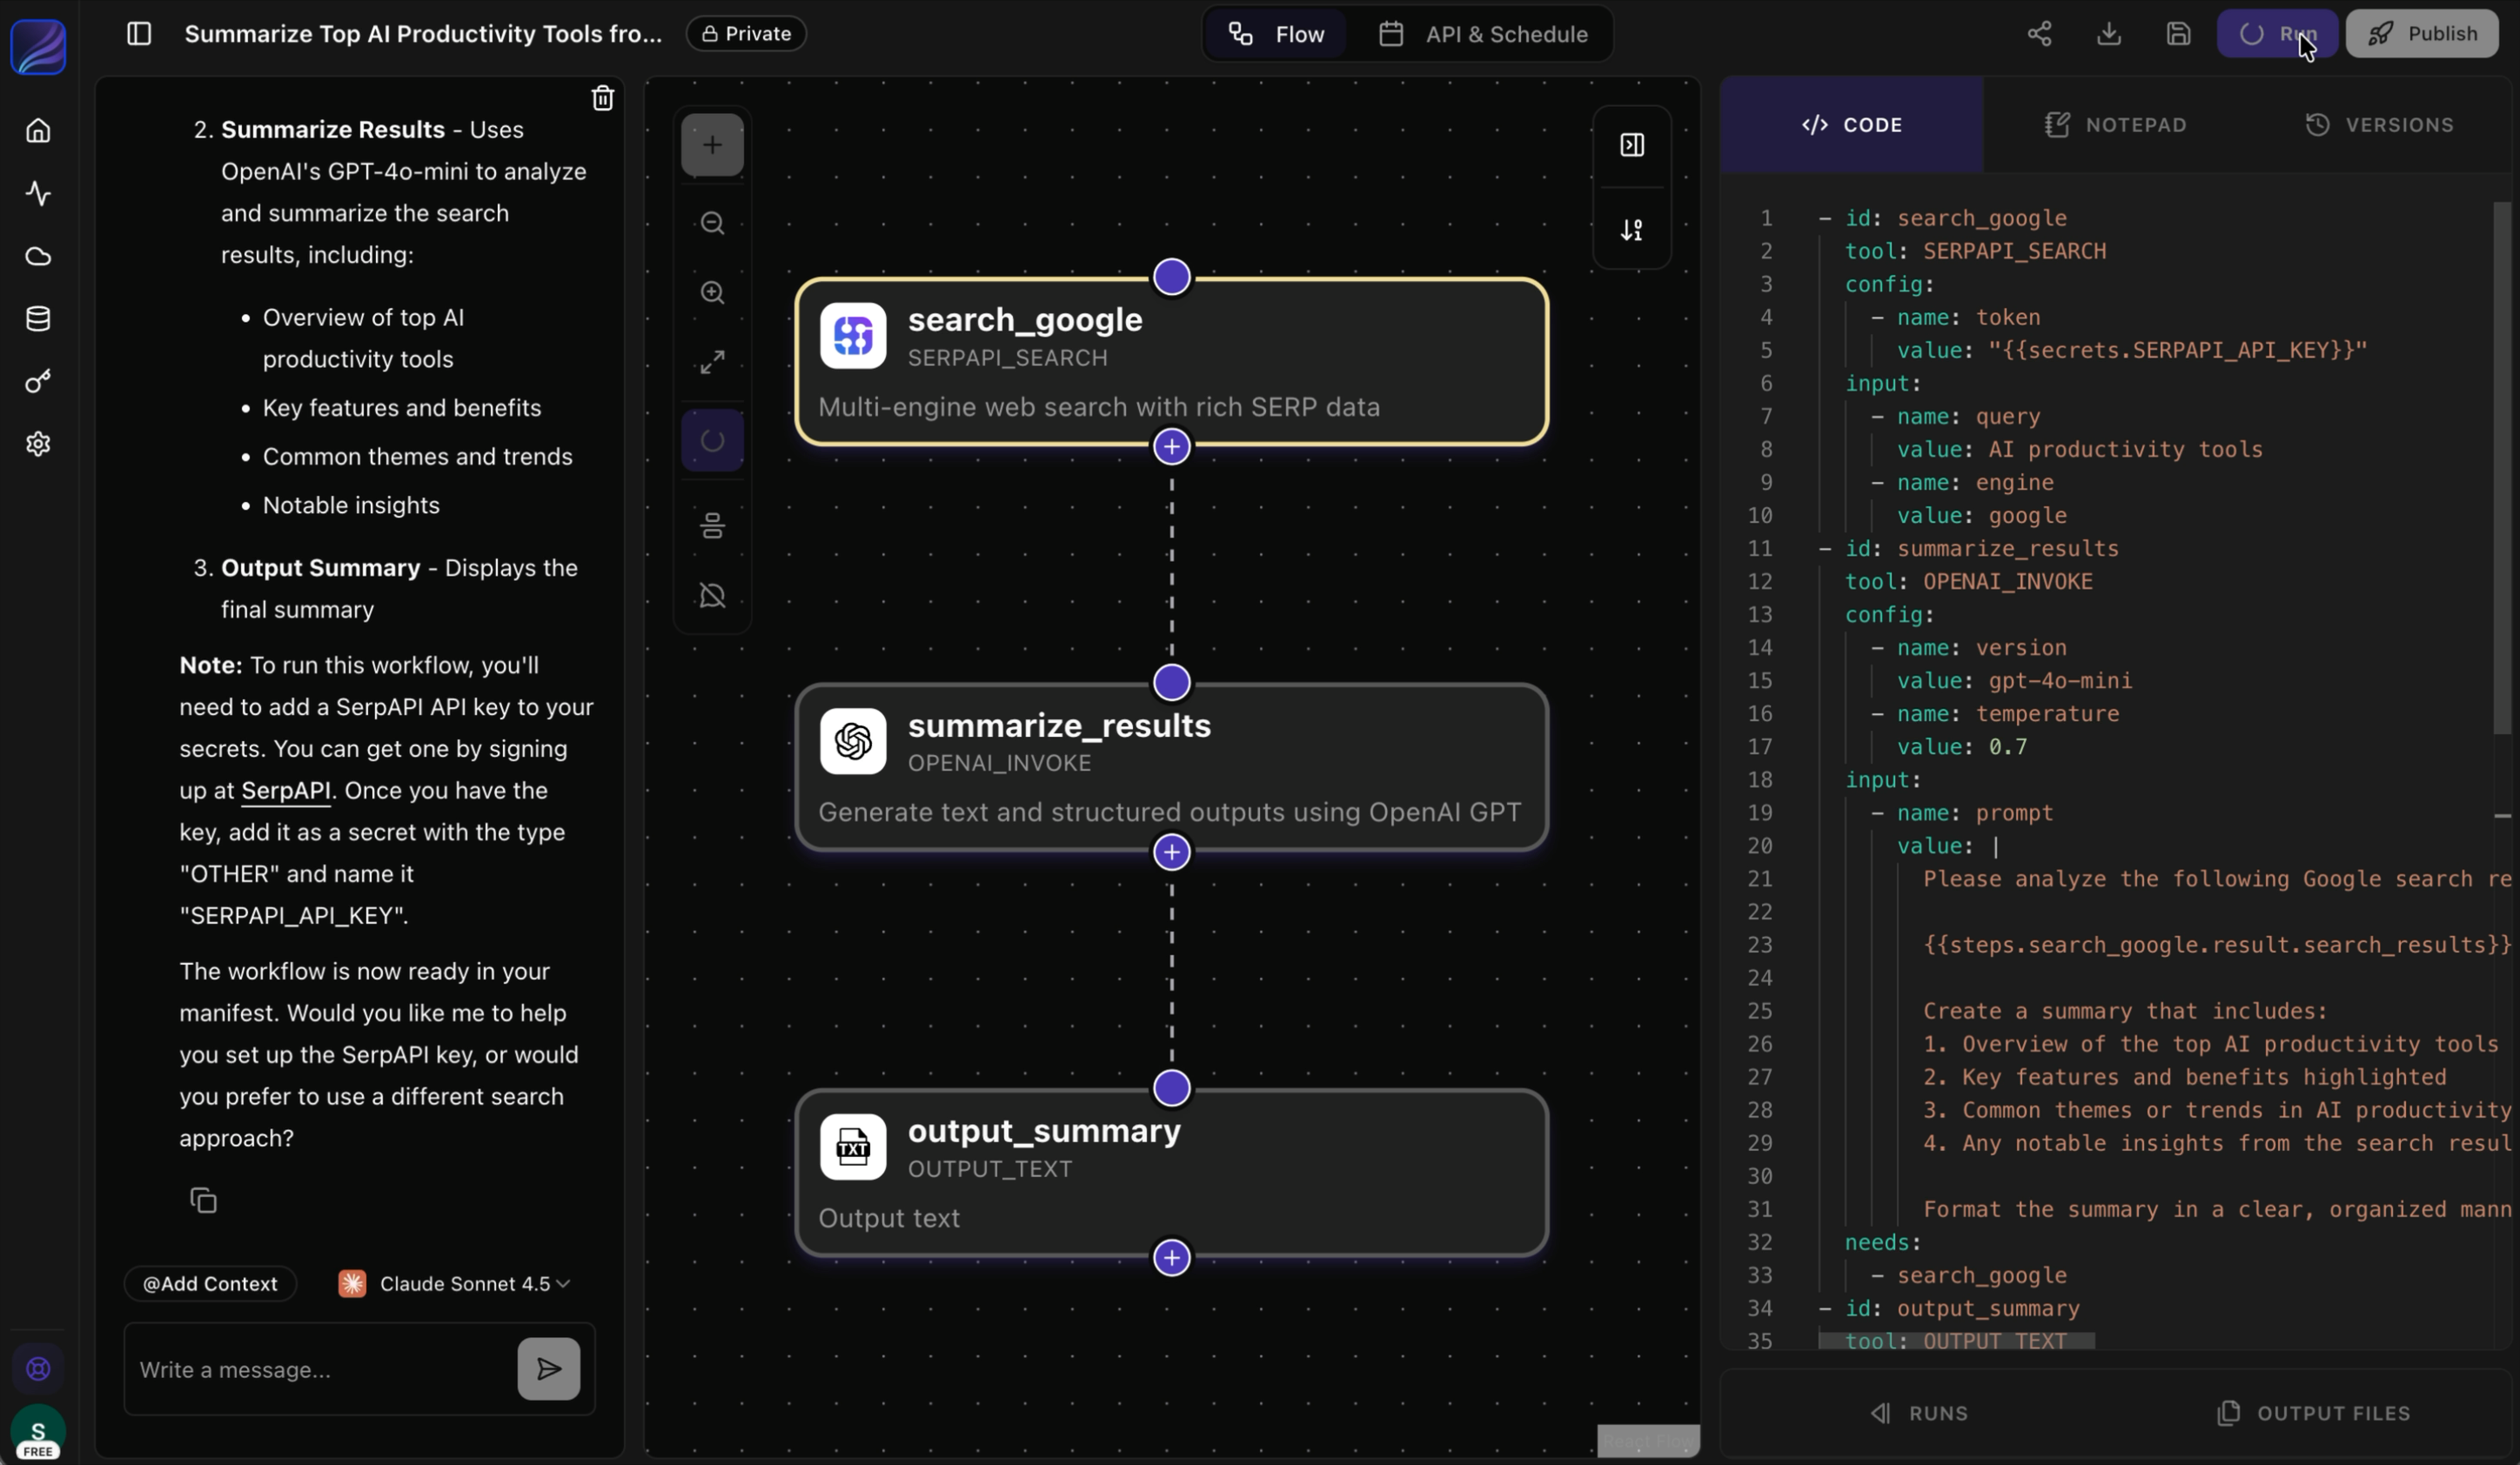The width and height of the screenshot is (2520, 1465).
Task: Fit flow to view with expand arrows
Action: click(x=712, y=362)
